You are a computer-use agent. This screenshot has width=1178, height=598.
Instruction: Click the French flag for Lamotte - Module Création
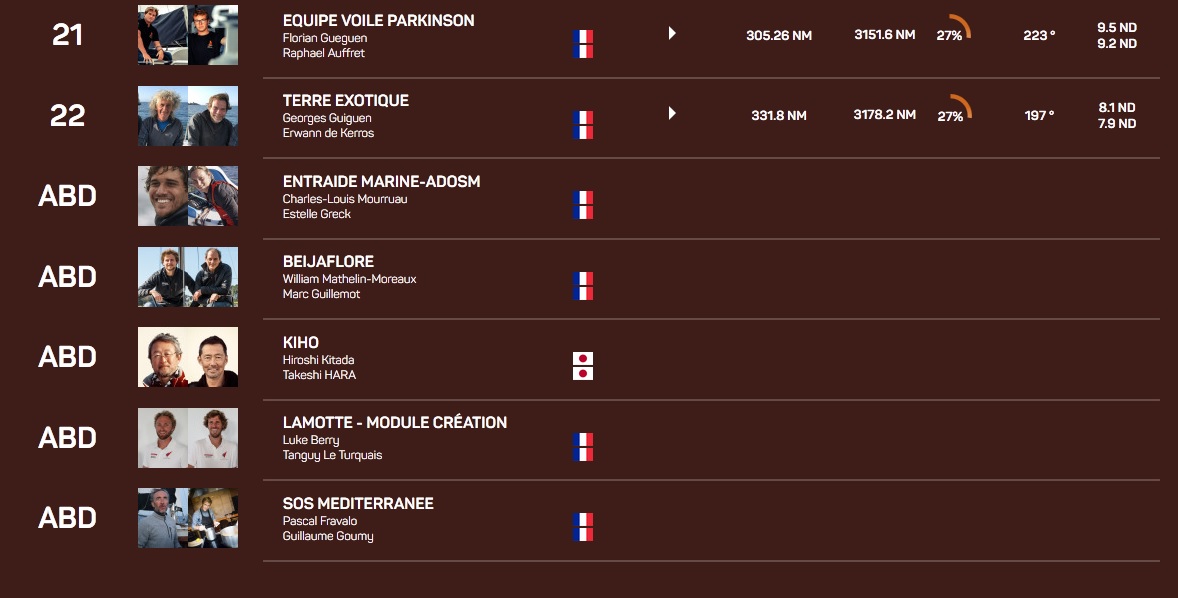(x=583, y=447)
